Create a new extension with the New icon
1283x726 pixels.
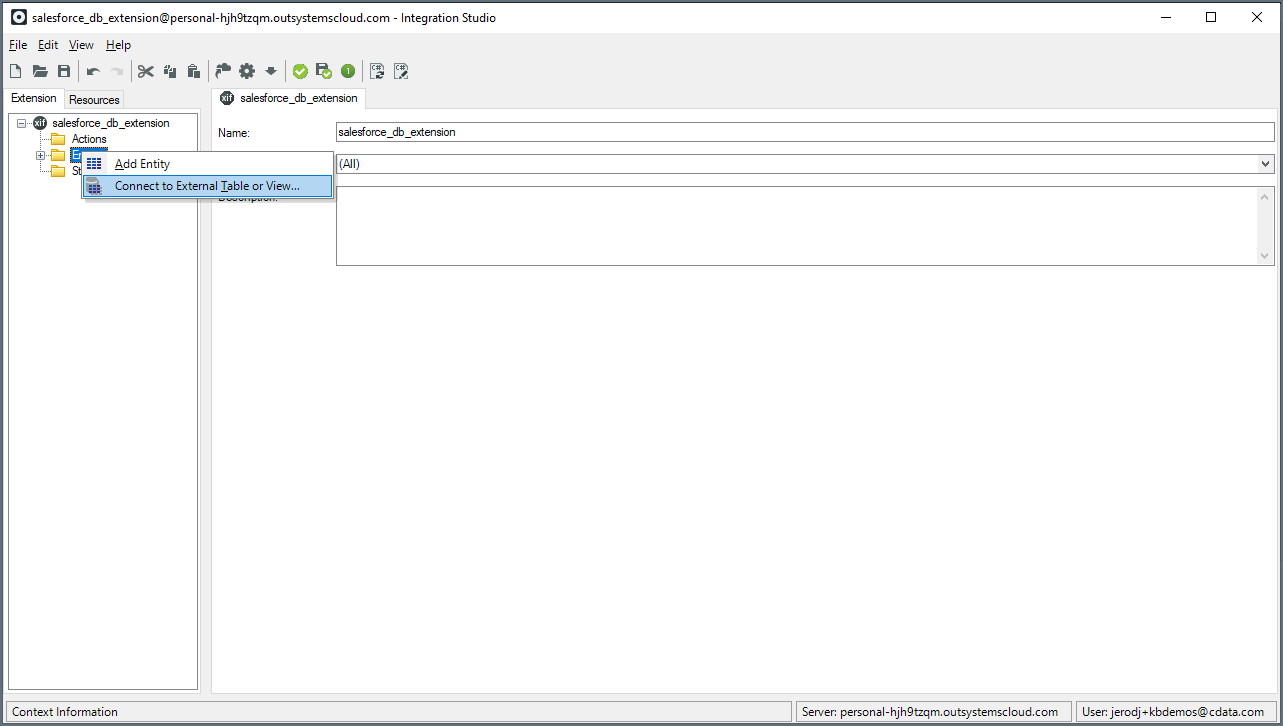[x=15, y=71]
